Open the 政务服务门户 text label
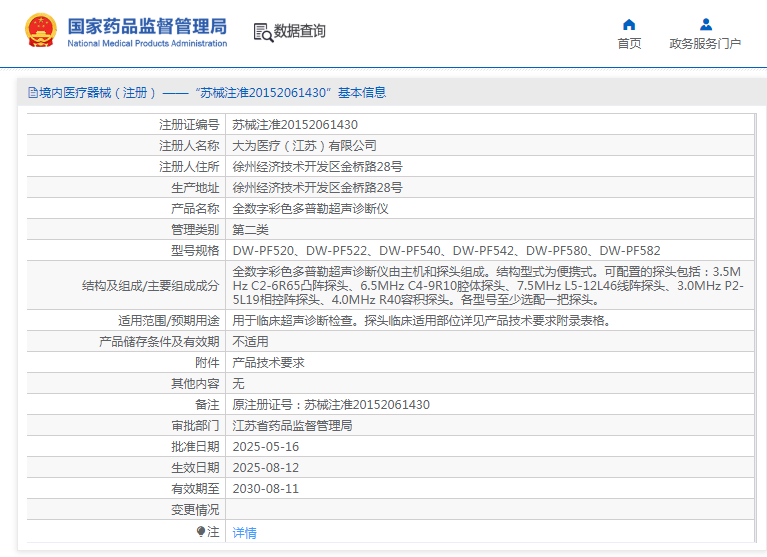 coord(705,44)
